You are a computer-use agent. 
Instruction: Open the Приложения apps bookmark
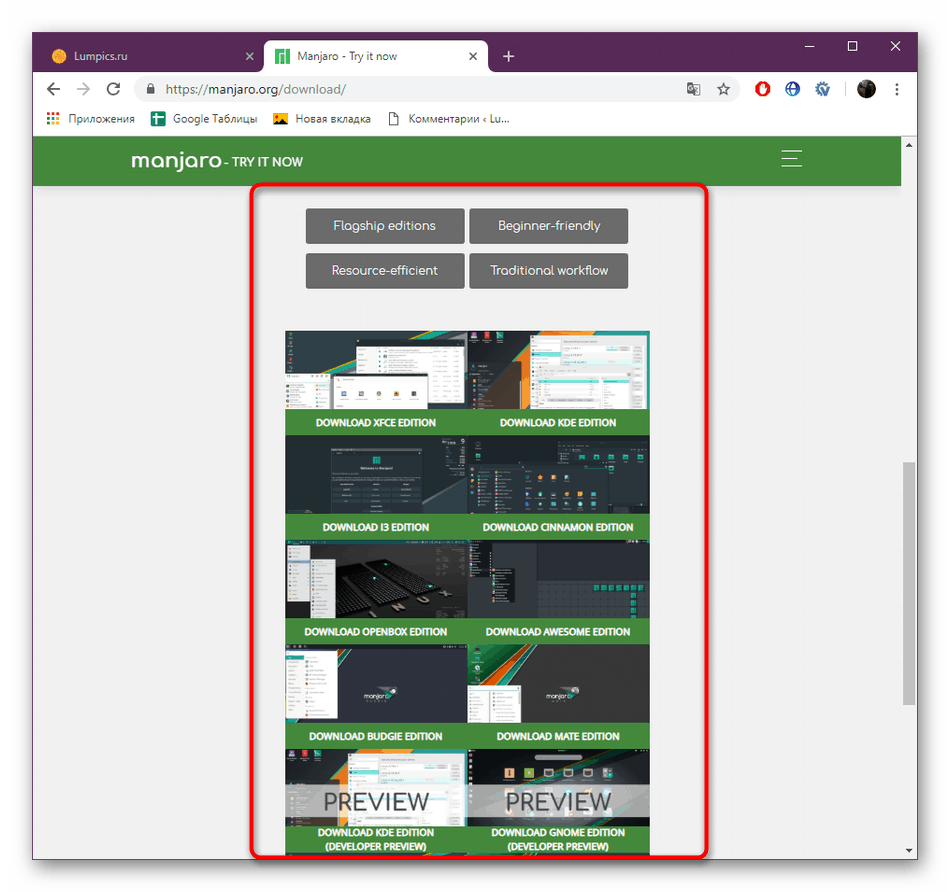point(91,119)
